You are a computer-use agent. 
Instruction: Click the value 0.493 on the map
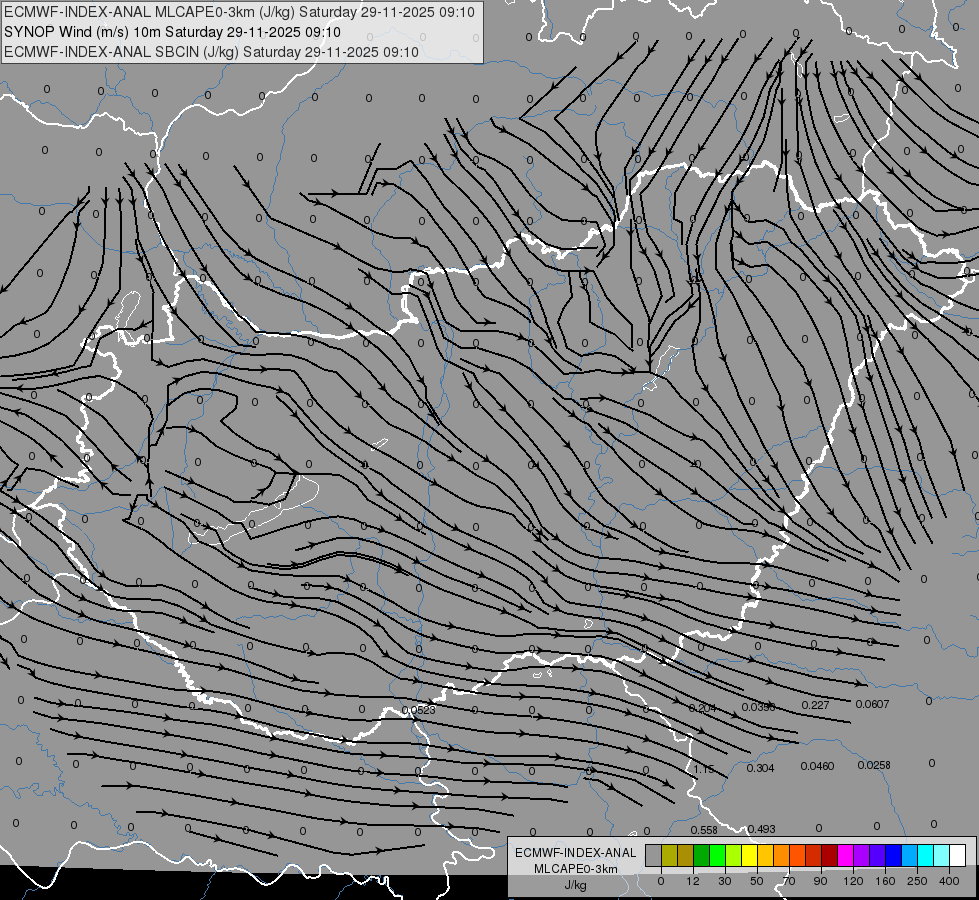(761, 829)
